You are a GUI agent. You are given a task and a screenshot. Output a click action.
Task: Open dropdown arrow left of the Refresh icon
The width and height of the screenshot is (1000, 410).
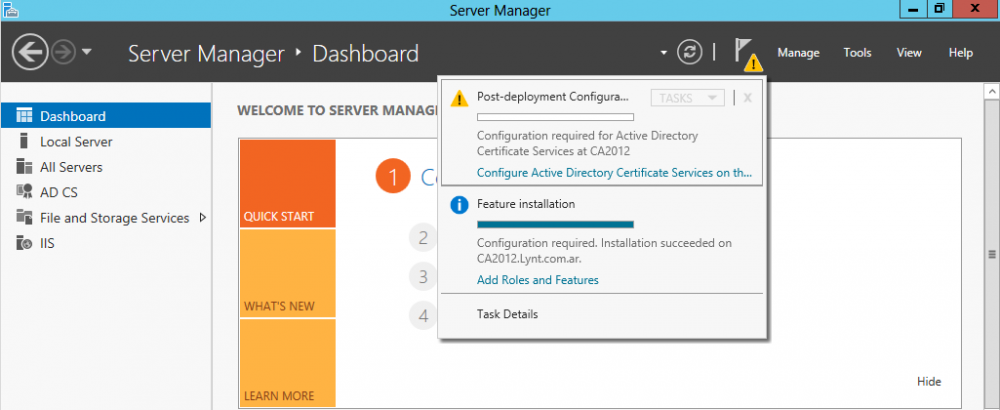click(663, 52)
